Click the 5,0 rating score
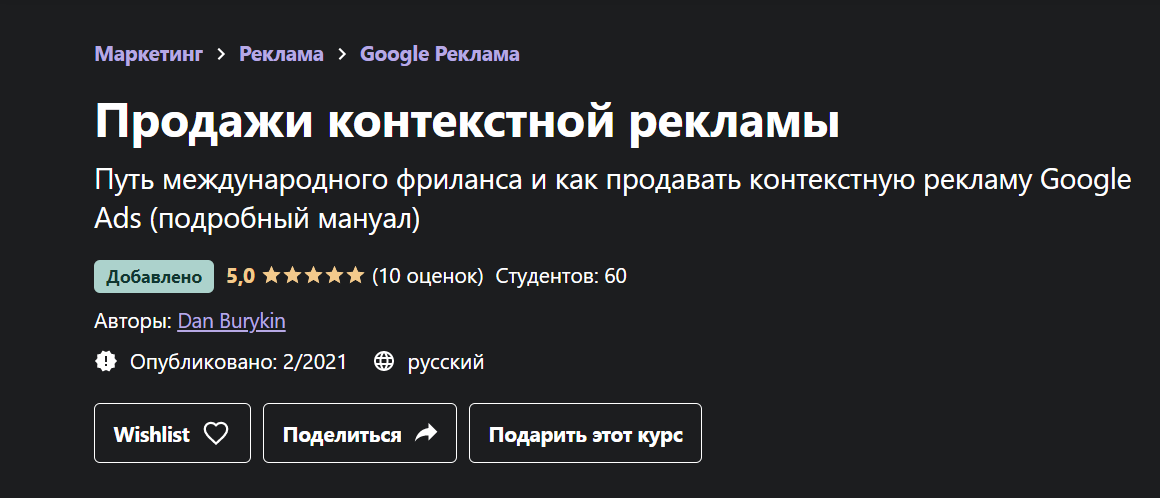The image size is (1160, 498). [240, 276]
